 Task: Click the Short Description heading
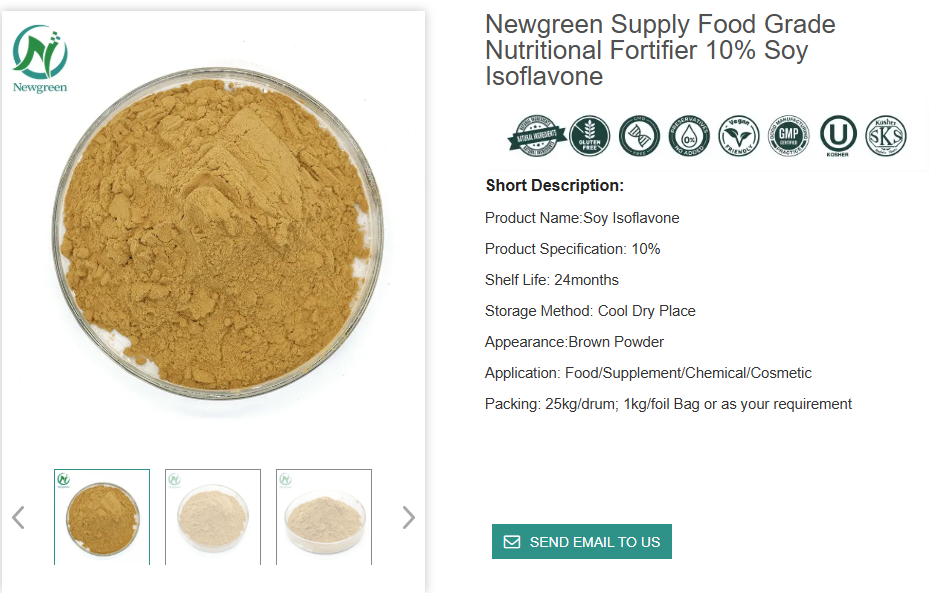(554, 185)
